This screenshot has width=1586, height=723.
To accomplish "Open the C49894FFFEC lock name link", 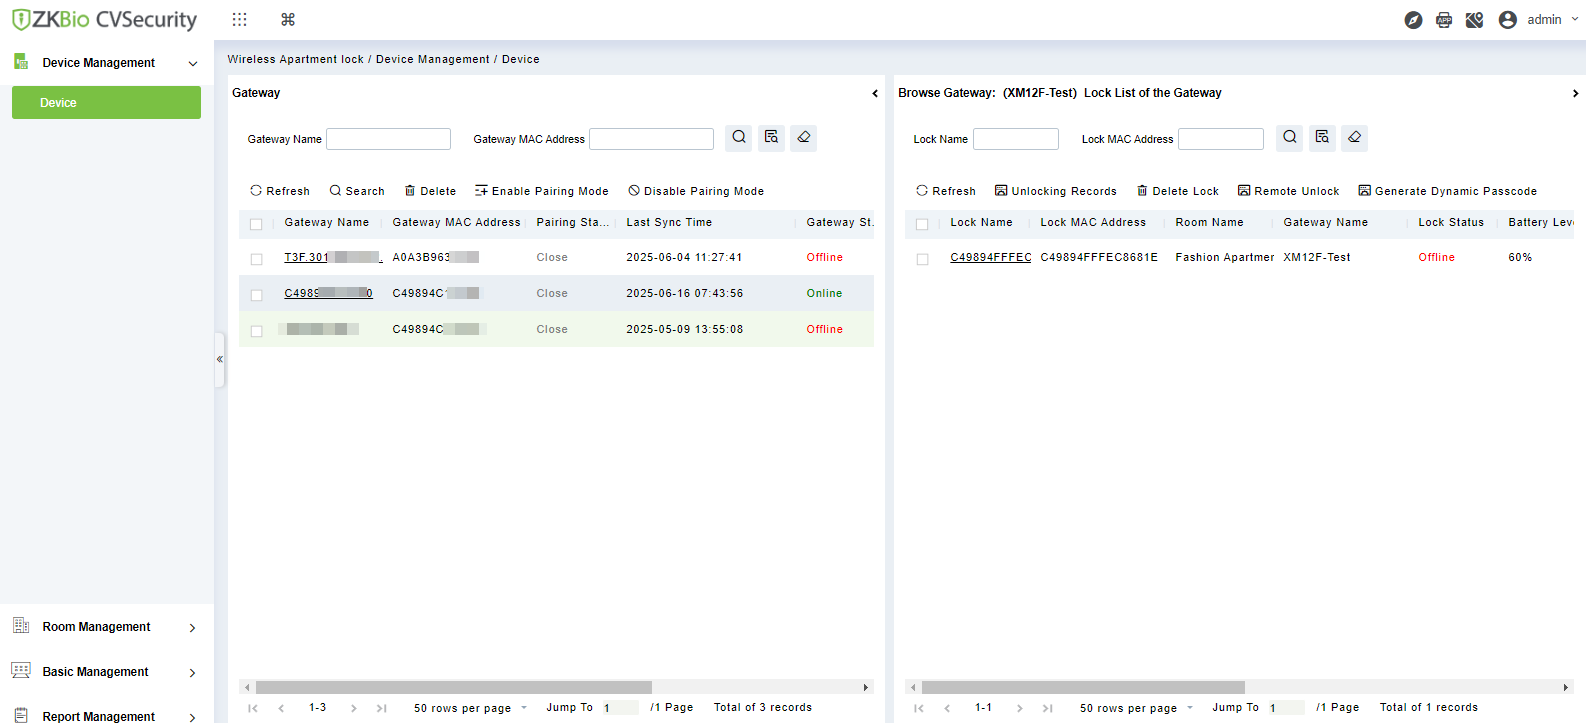I will [991, 257].
